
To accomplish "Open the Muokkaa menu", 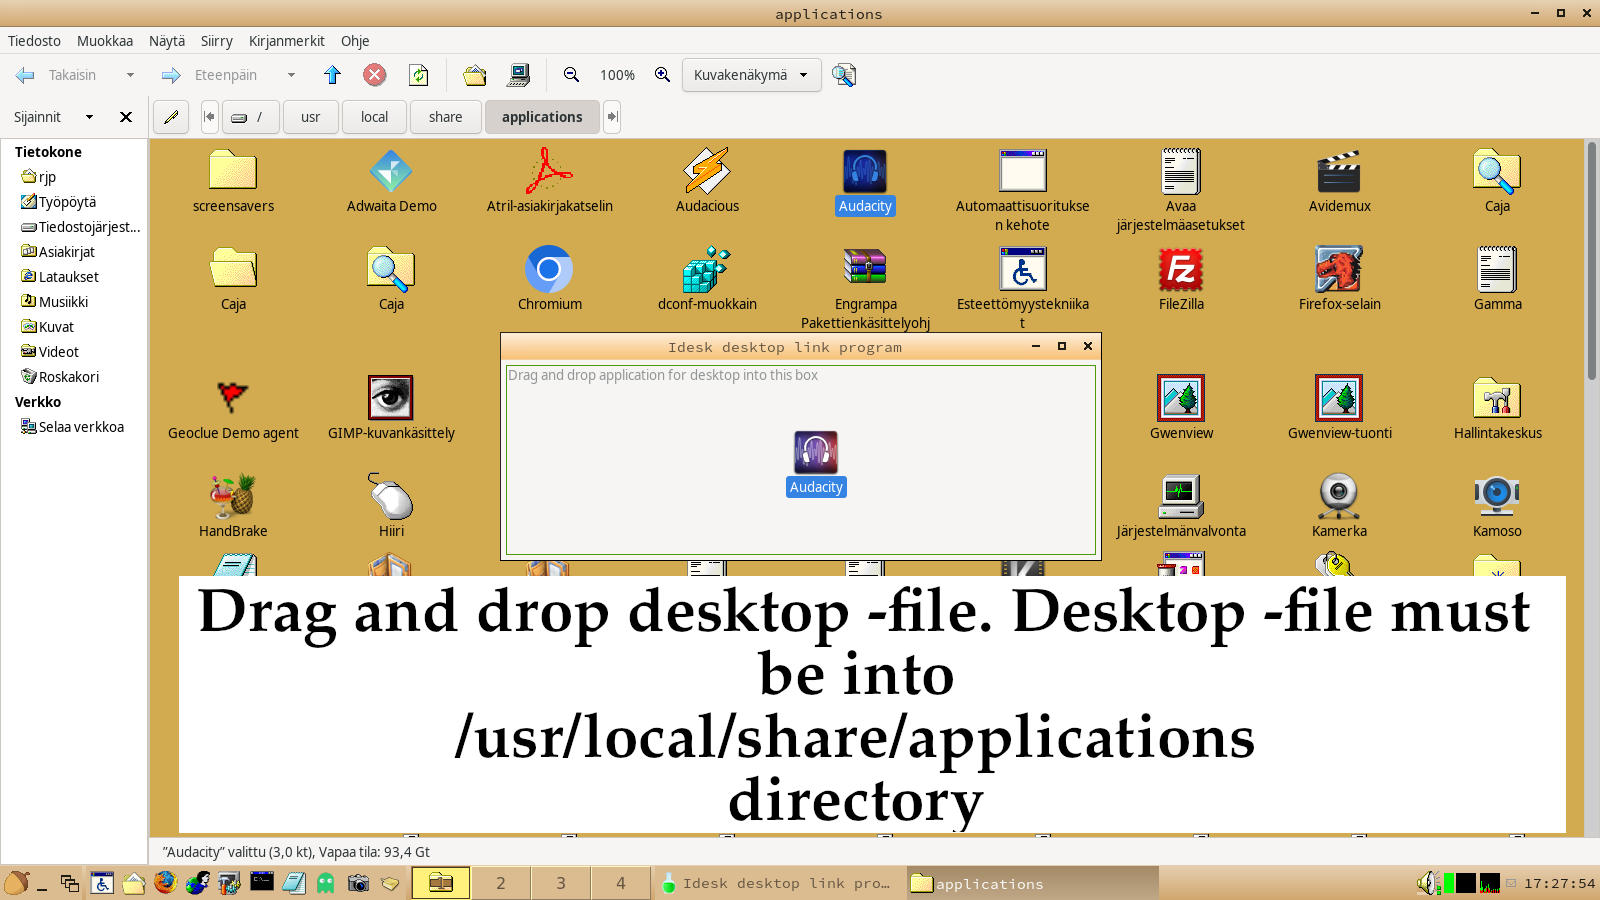I will point(105,41).
